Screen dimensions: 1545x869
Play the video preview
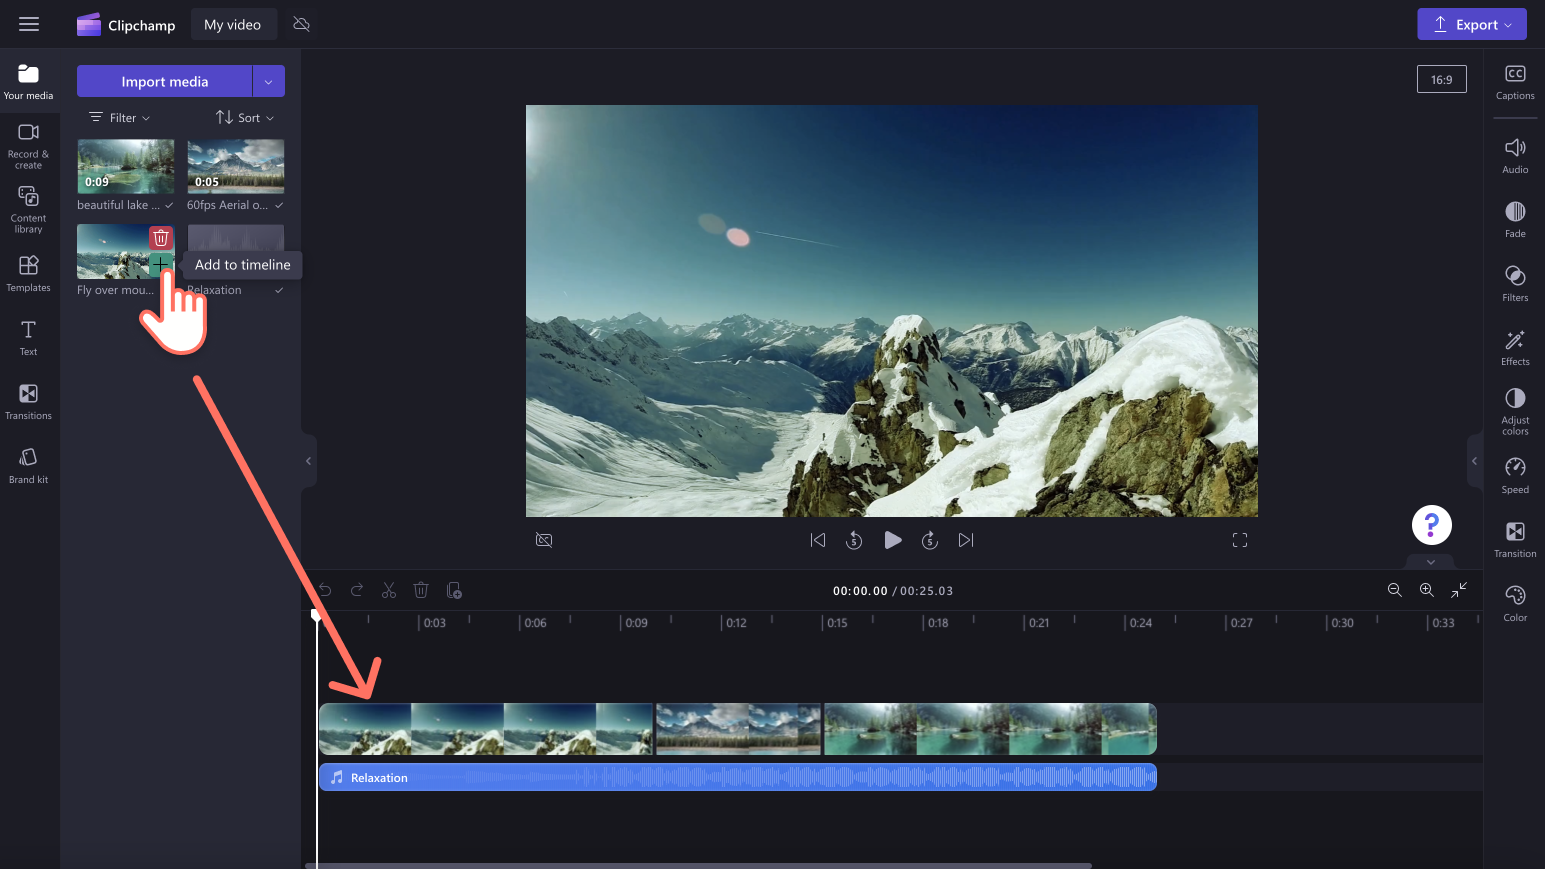click(x=893, y=540)
